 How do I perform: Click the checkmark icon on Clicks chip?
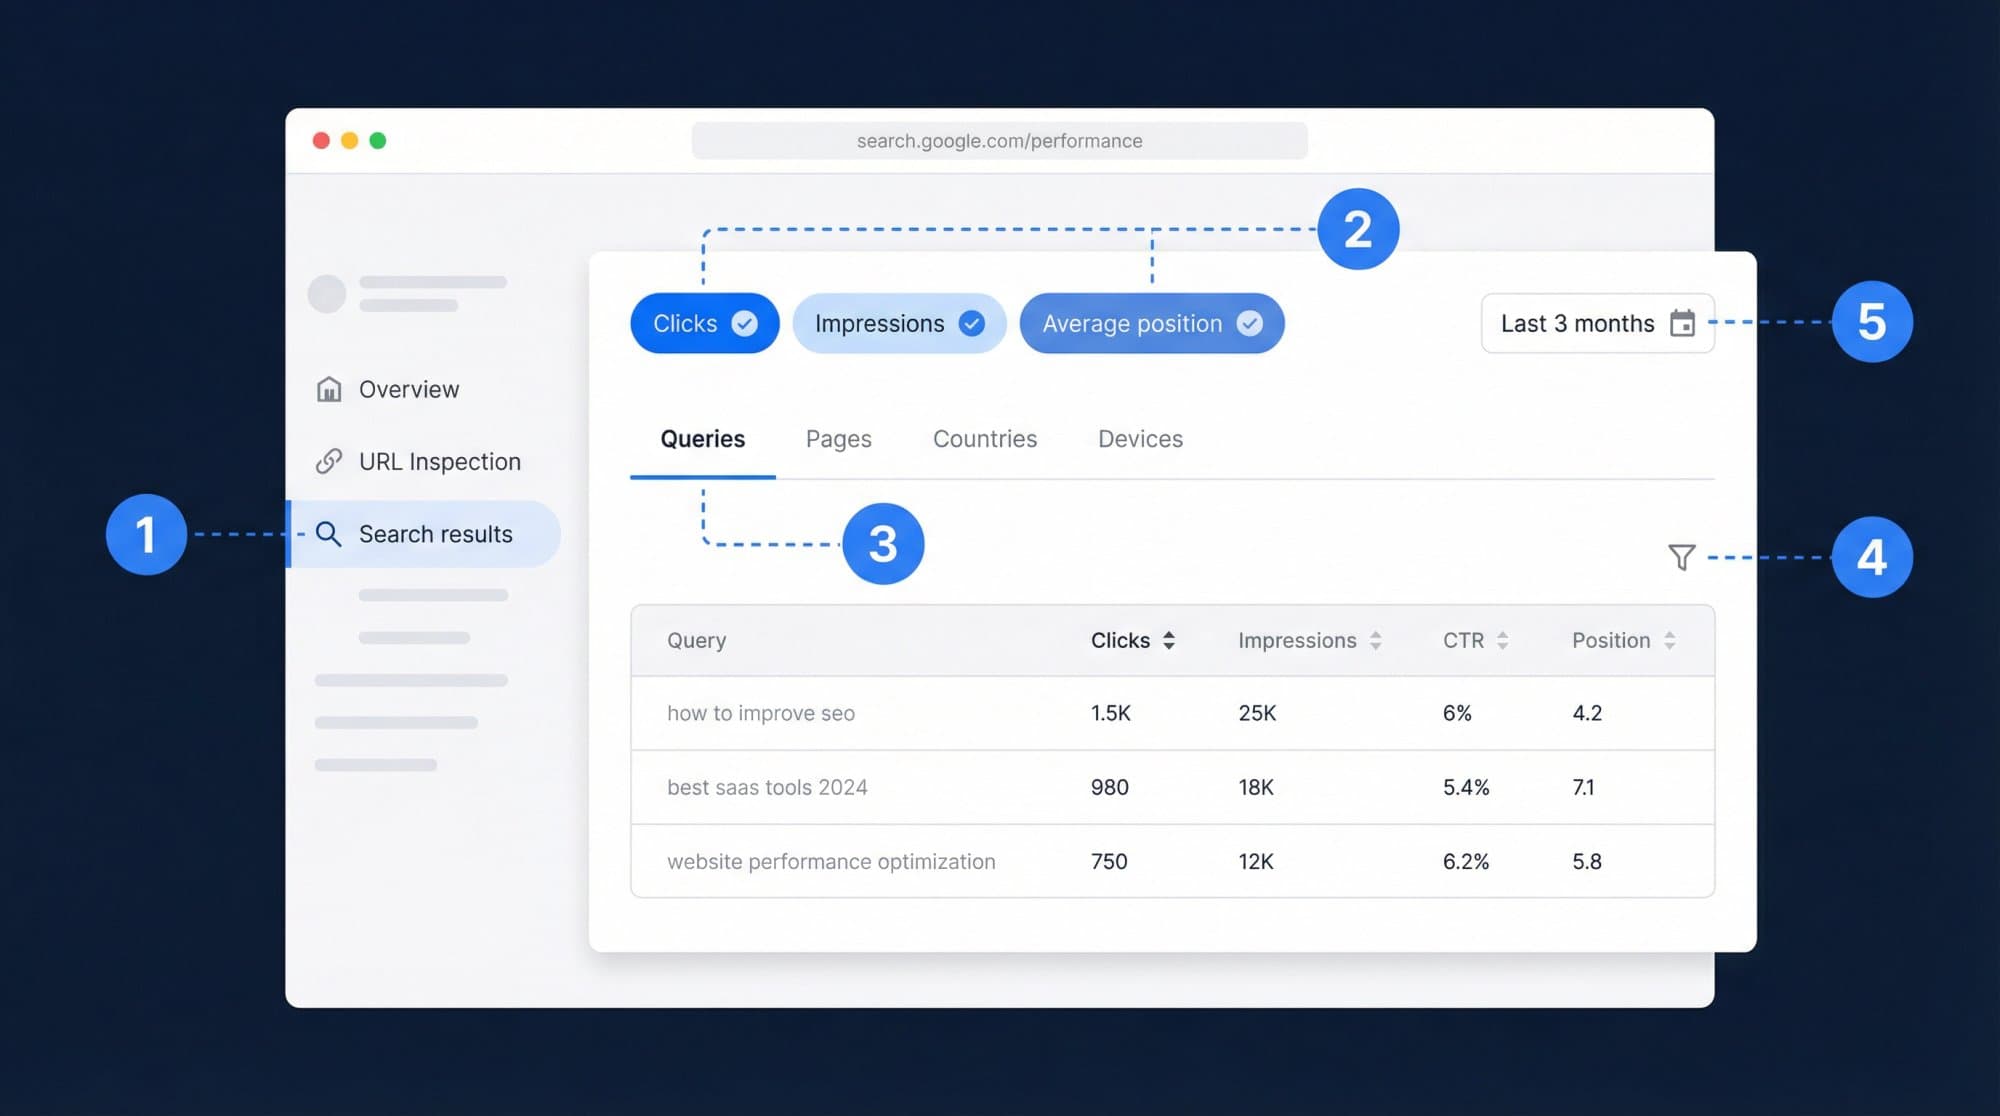744,323
